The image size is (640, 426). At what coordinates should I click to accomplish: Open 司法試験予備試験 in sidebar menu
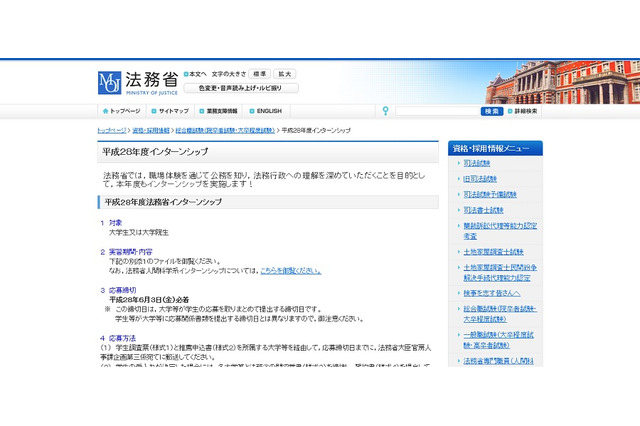[490, 194]
